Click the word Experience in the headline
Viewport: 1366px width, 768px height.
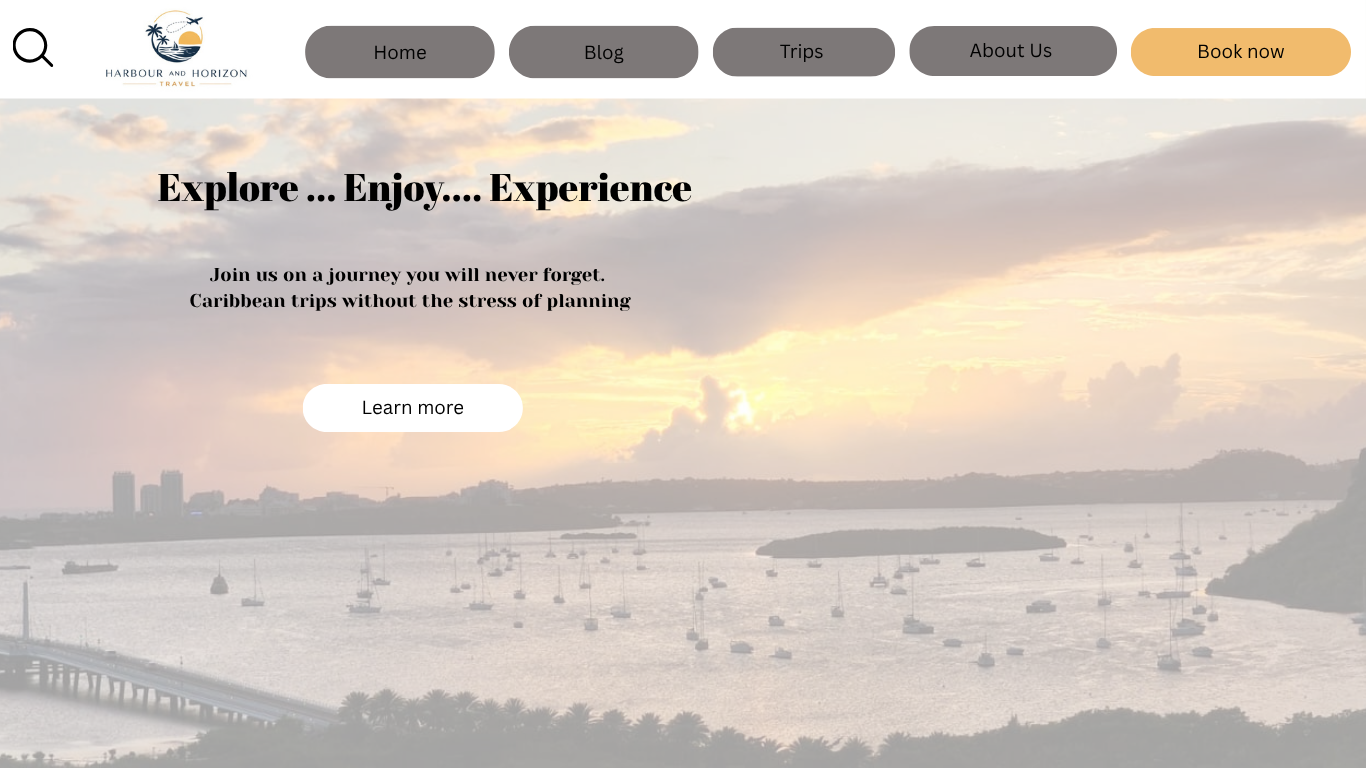(x=590, y=188)
